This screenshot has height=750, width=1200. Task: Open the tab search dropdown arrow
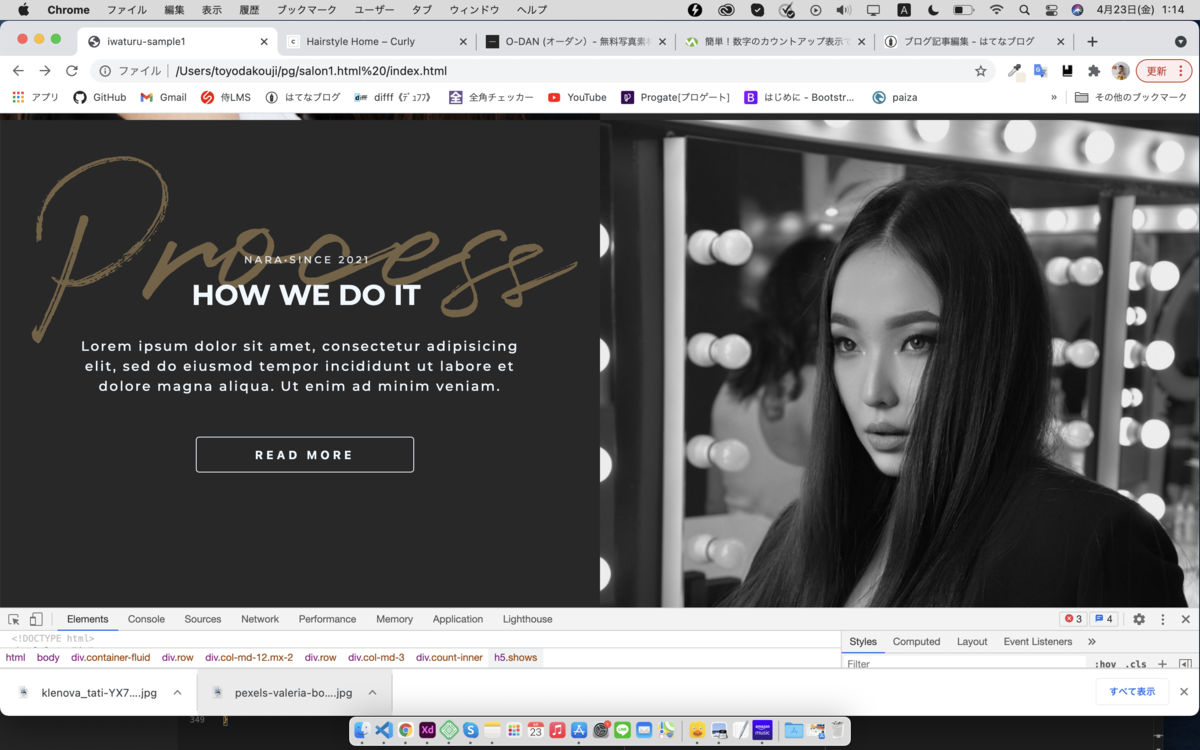1180,42
